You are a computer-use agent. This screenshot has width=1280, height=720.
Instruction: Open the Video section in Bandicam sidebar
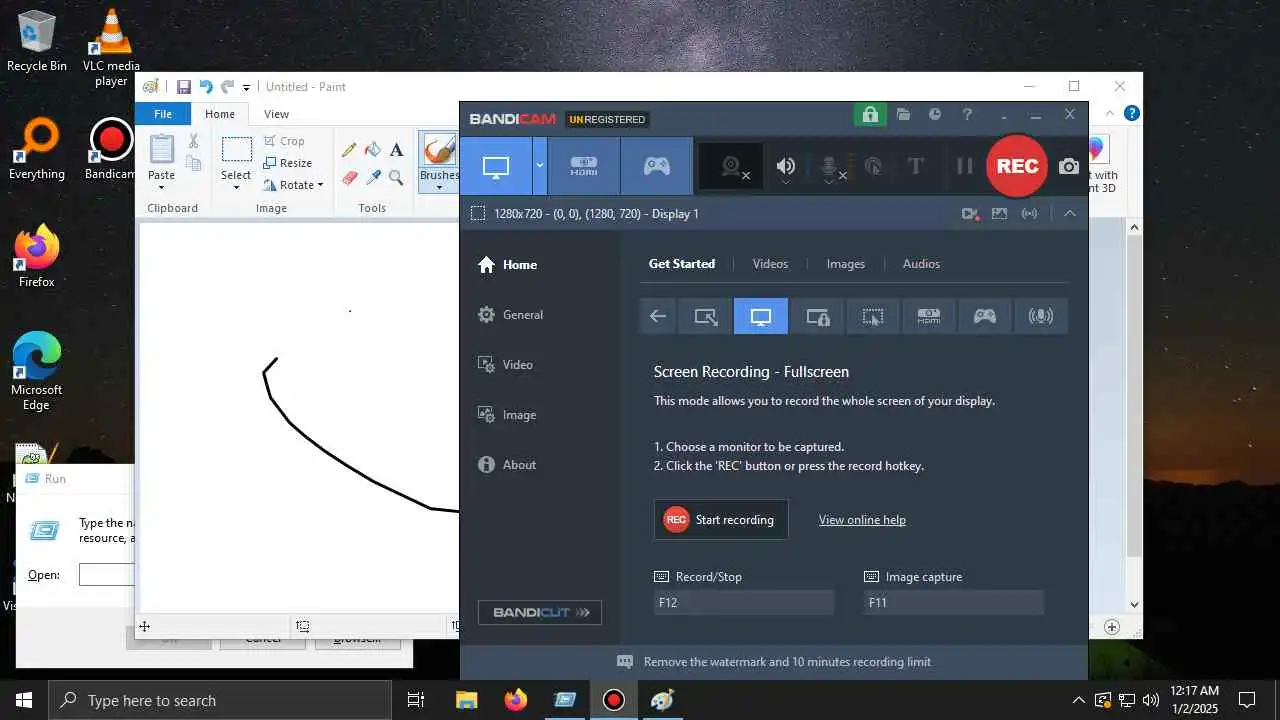(505, 364)
